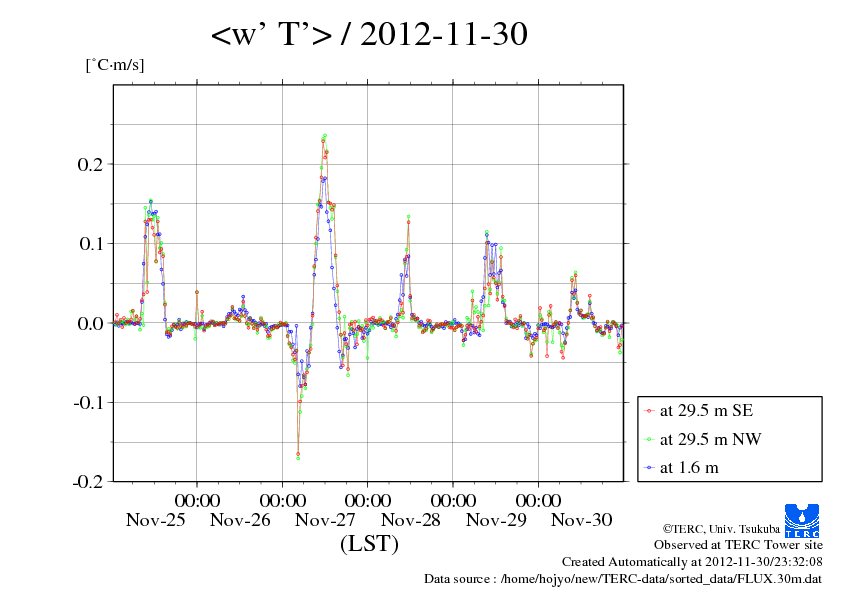The image size is (842, 595).
Task: Click legend entry "at 1.6 m"
Action: coord(689,468)
